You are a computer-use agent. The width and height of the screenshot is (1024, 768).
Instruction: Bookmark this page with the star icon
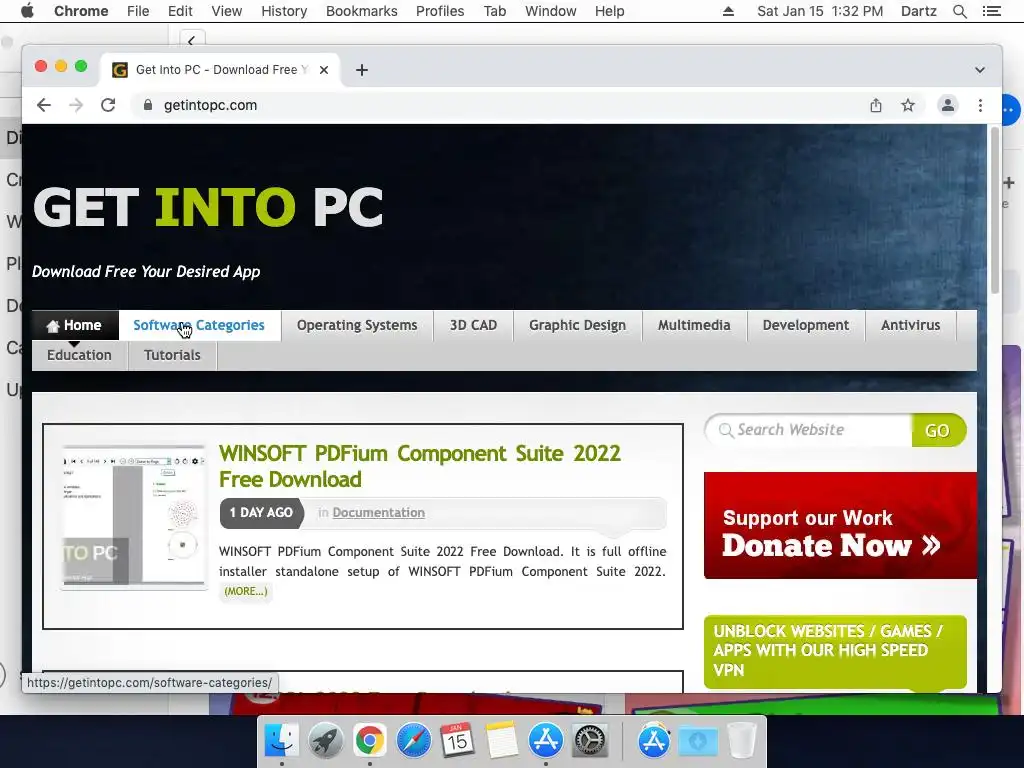coord(908,105)
